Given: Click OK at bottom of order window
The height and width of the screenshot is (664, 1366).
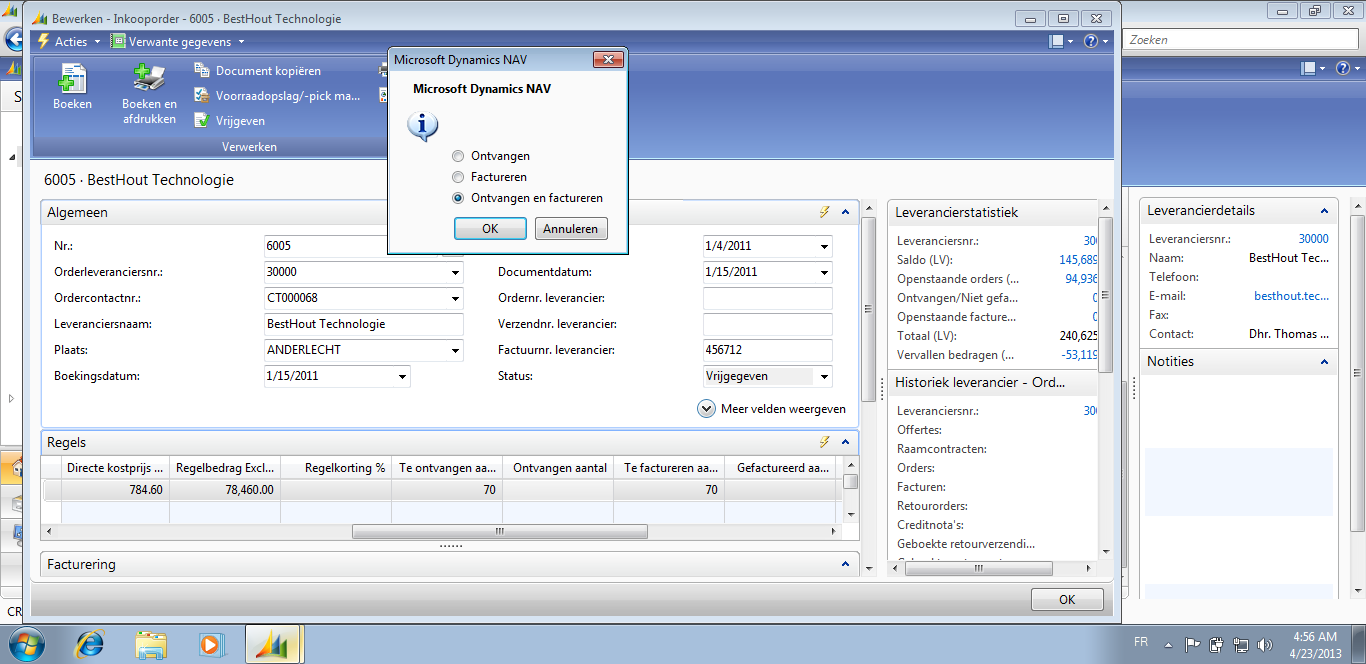Looking at the screenshot, I should [1067, 599].
